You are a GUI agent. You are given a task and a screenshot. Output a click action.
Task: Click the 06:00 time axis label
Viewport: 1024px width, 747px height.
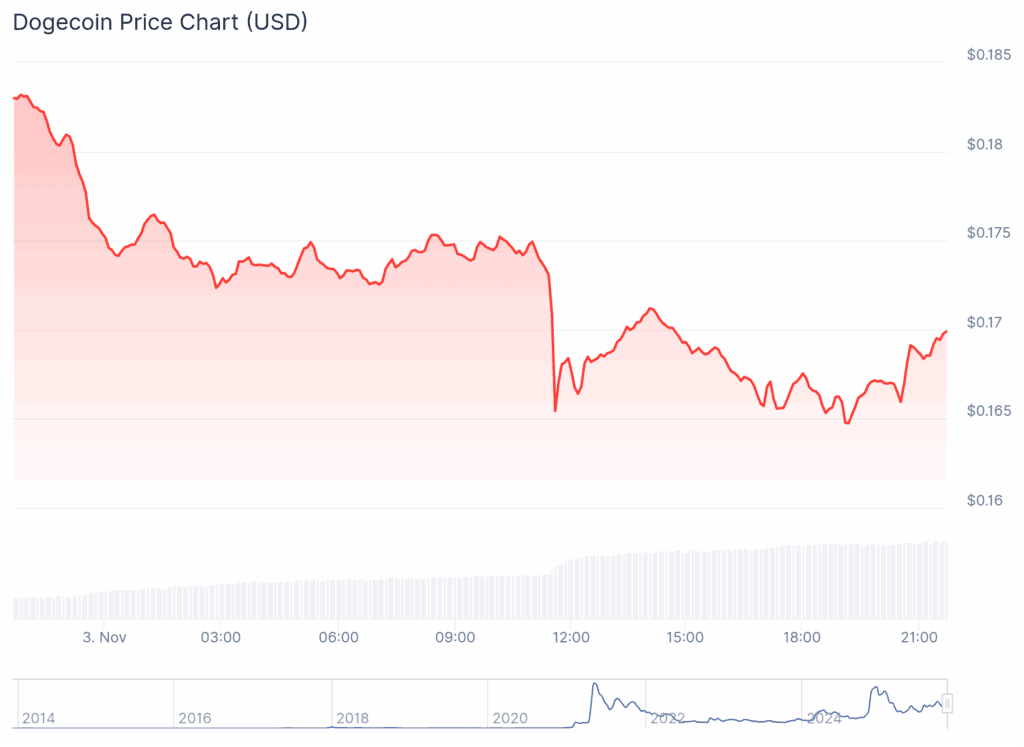[338, 637]
